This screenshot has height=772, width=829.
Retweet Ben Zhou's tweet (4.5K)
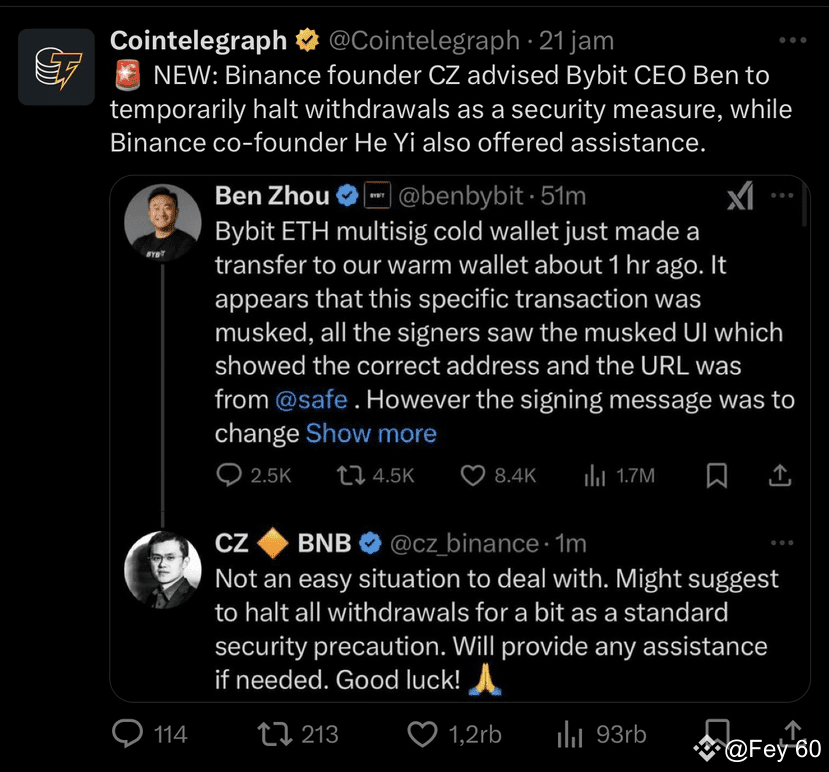coord(352,476)
